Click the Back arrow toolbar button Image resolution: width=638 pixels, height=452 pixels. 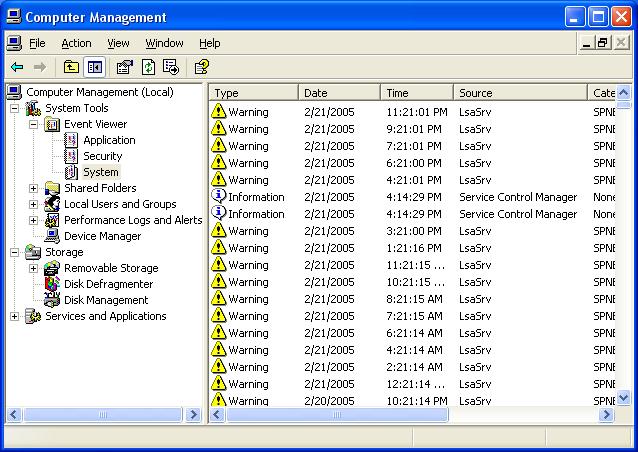17,67
